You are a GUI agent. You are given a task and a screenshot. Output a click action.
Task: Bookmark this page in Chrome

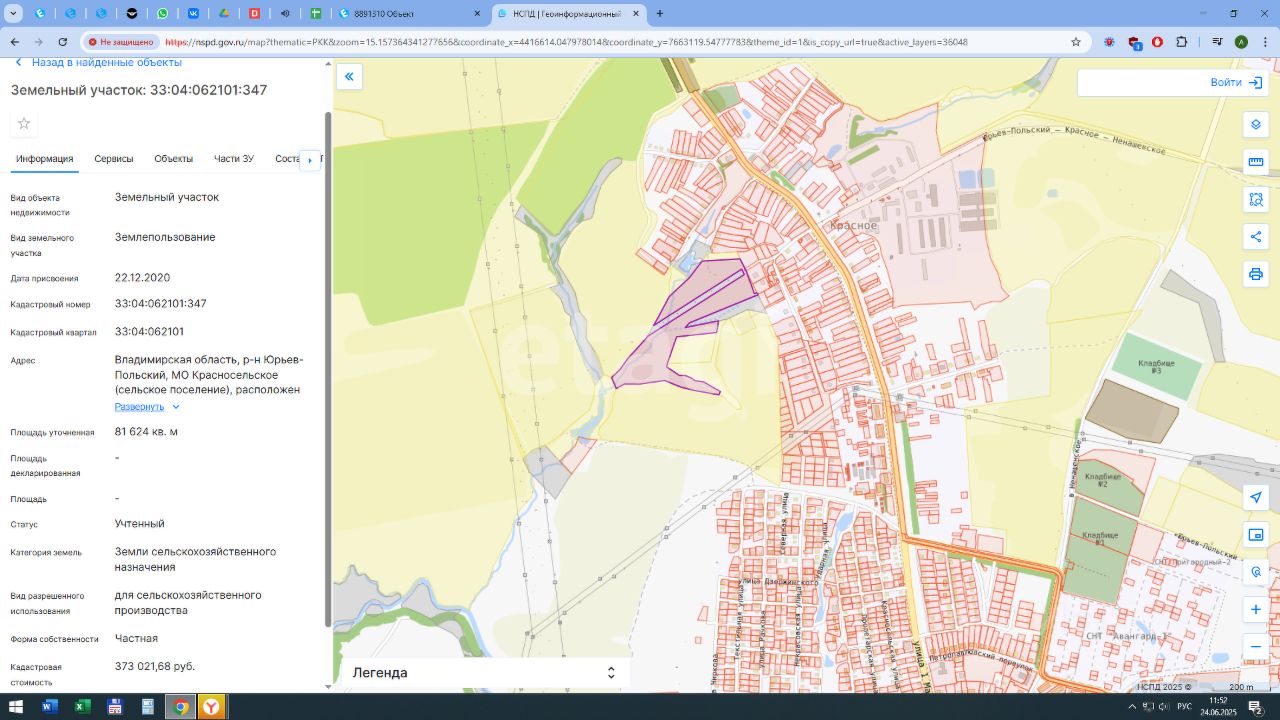[1076, 42]
